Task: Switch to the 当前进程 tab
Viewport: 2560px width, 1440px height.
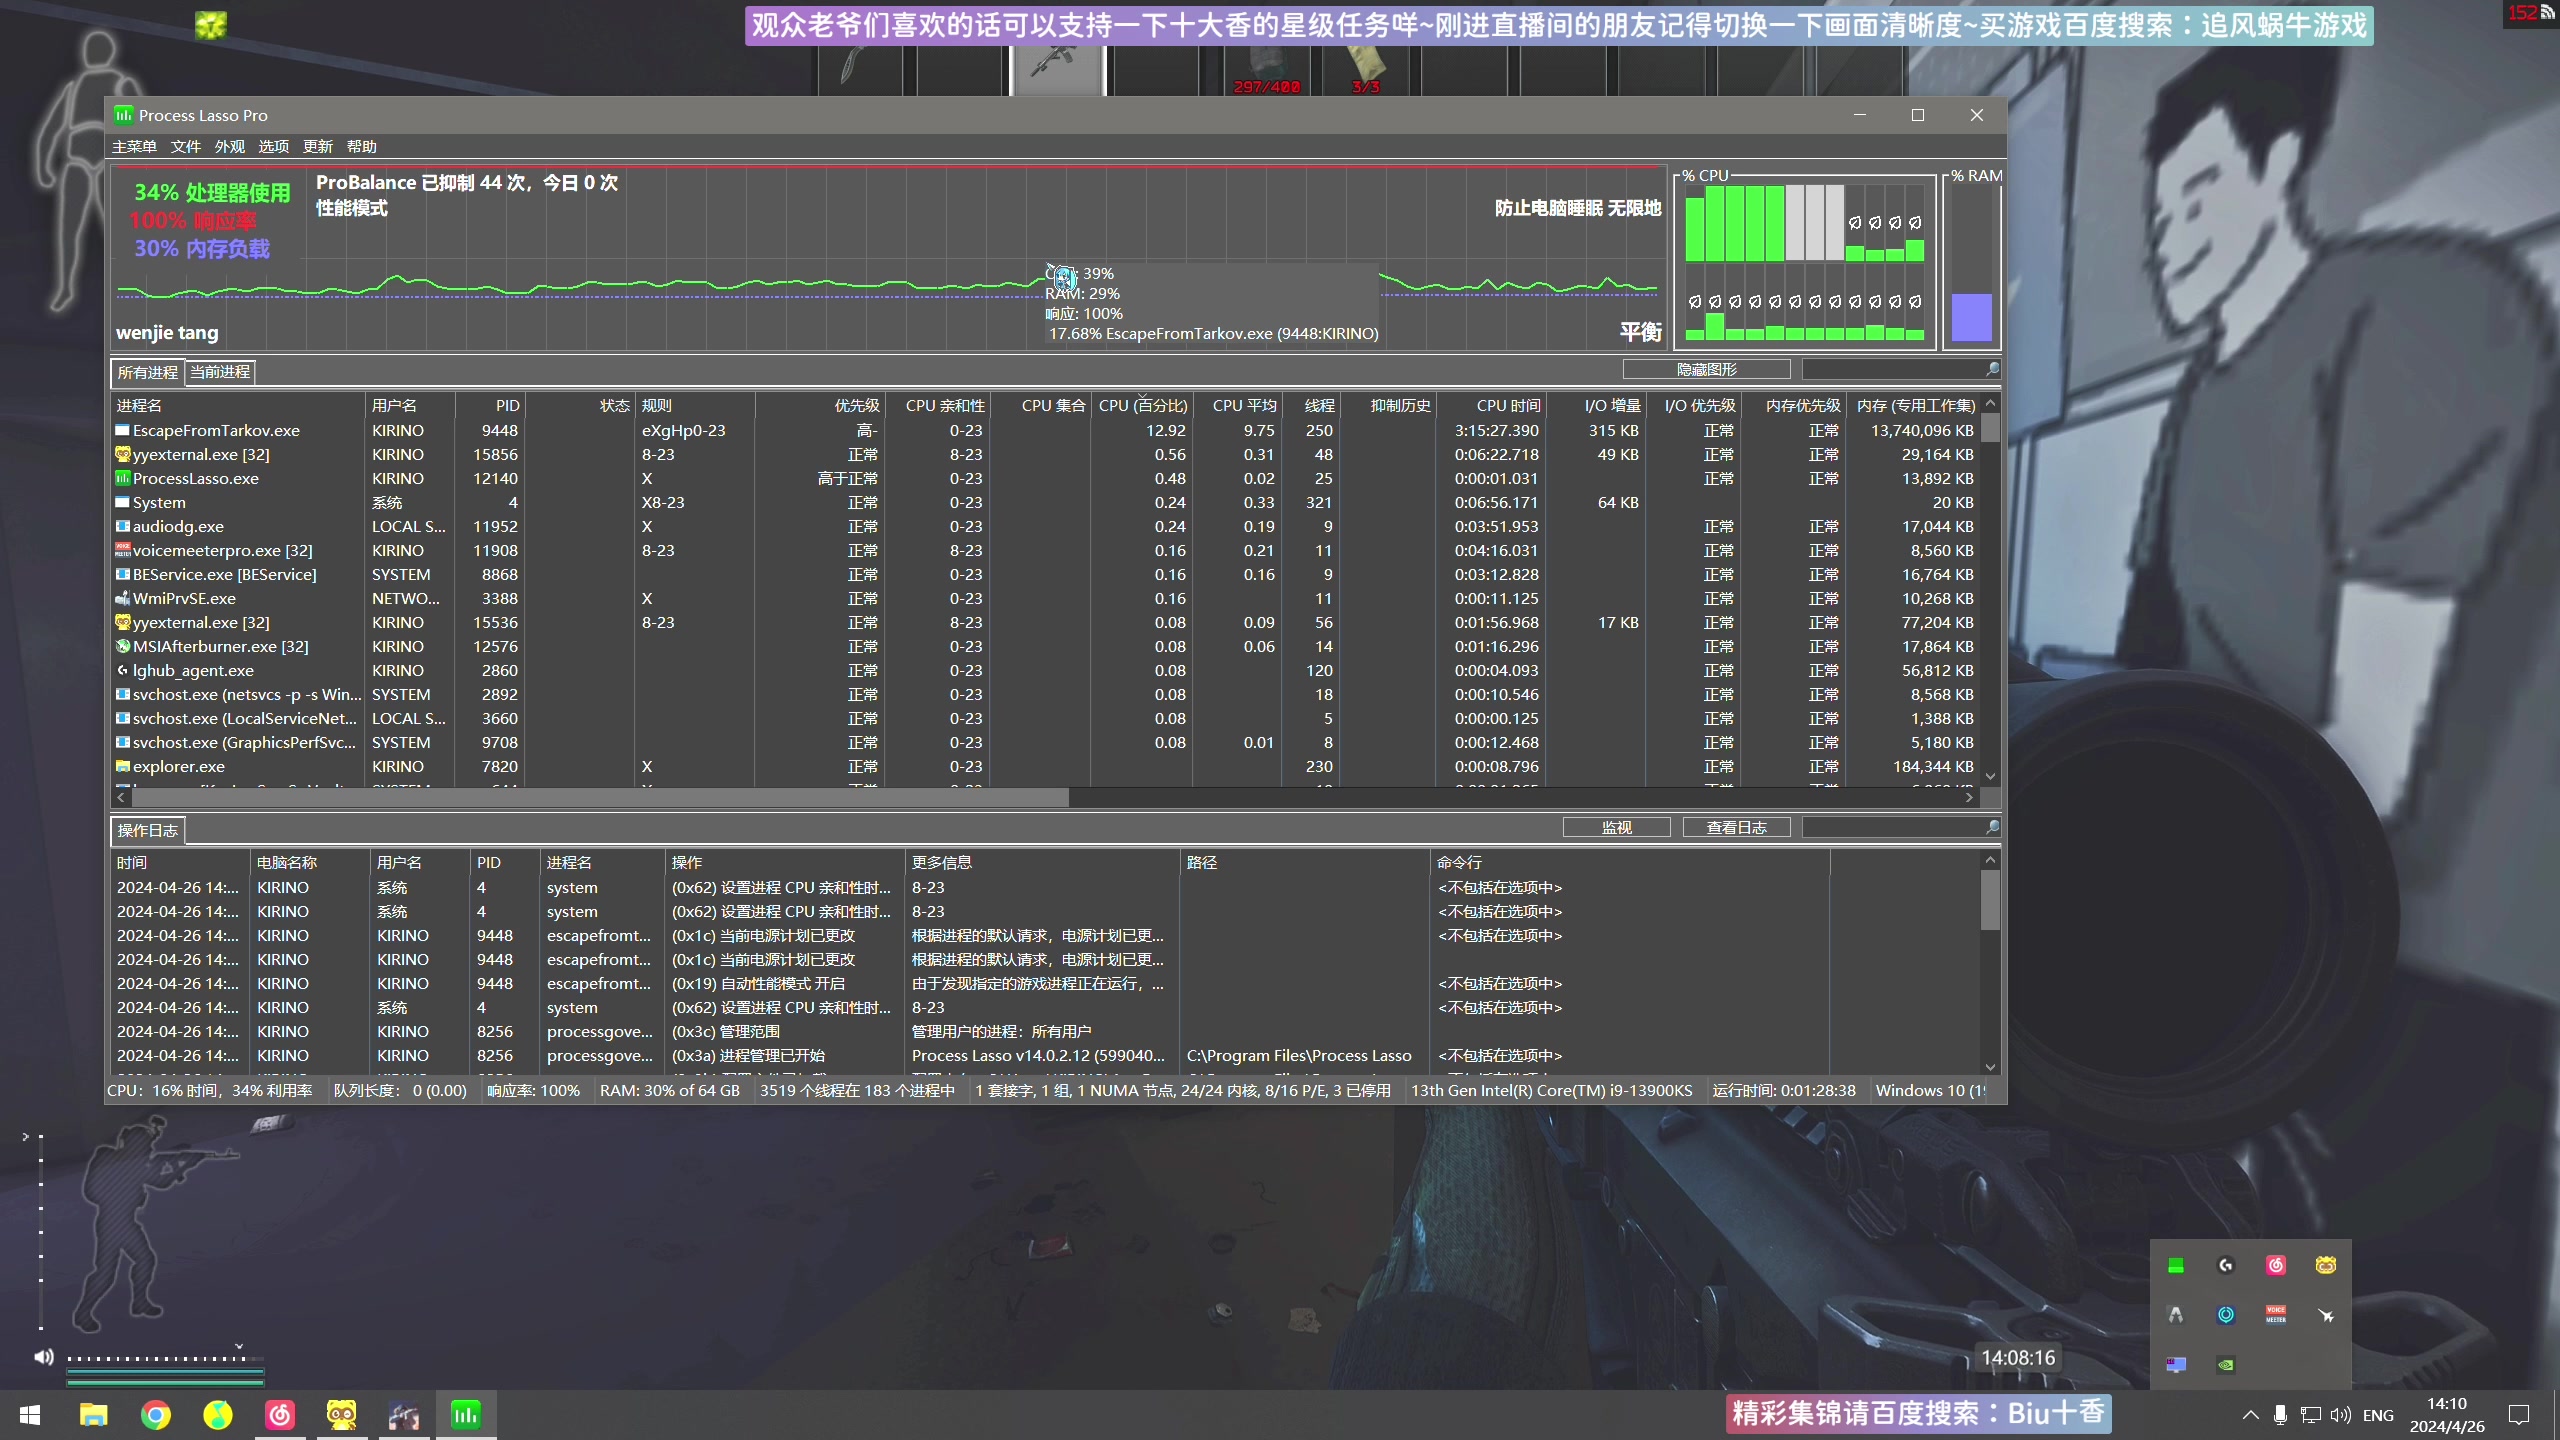Action: pos(220,372)
